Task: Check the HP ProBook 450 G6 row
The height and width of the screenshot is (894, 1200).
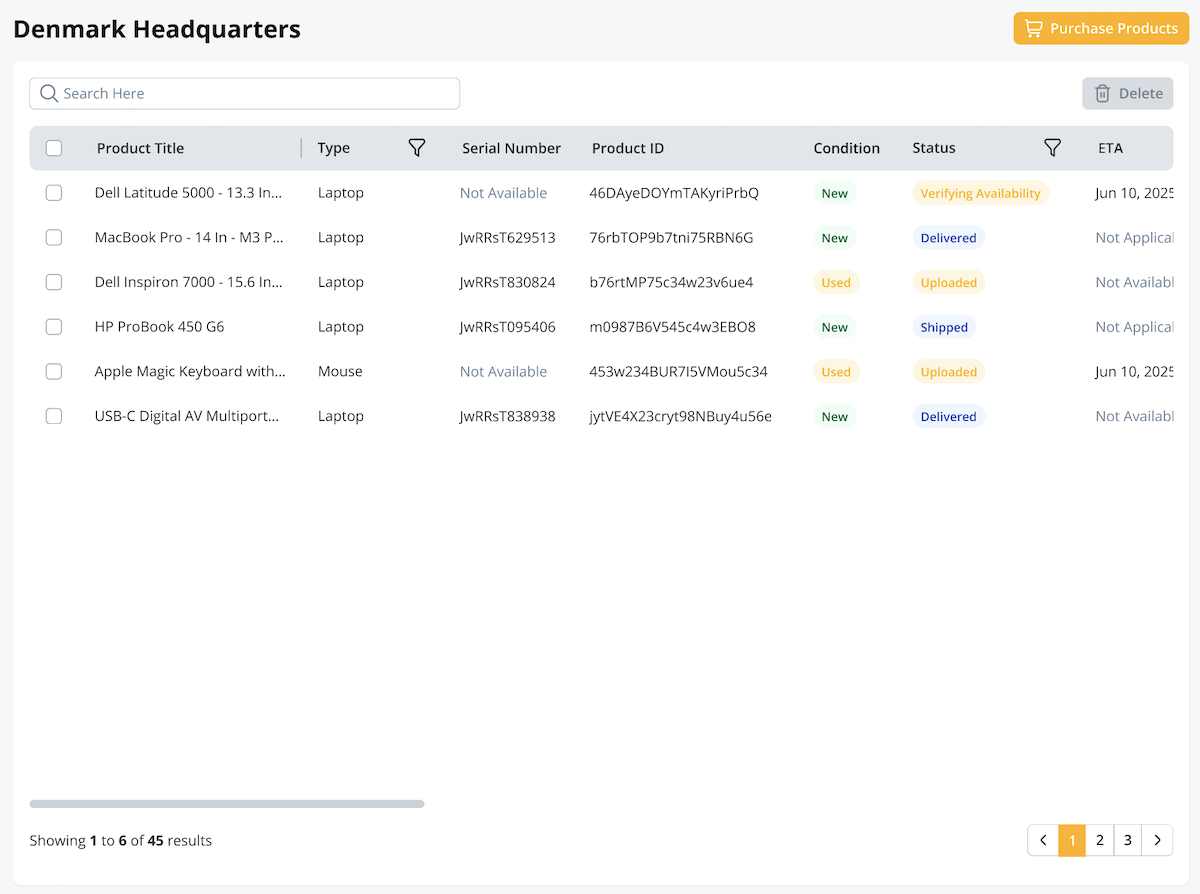Action: pyautogui.click(x=54, y=327)
